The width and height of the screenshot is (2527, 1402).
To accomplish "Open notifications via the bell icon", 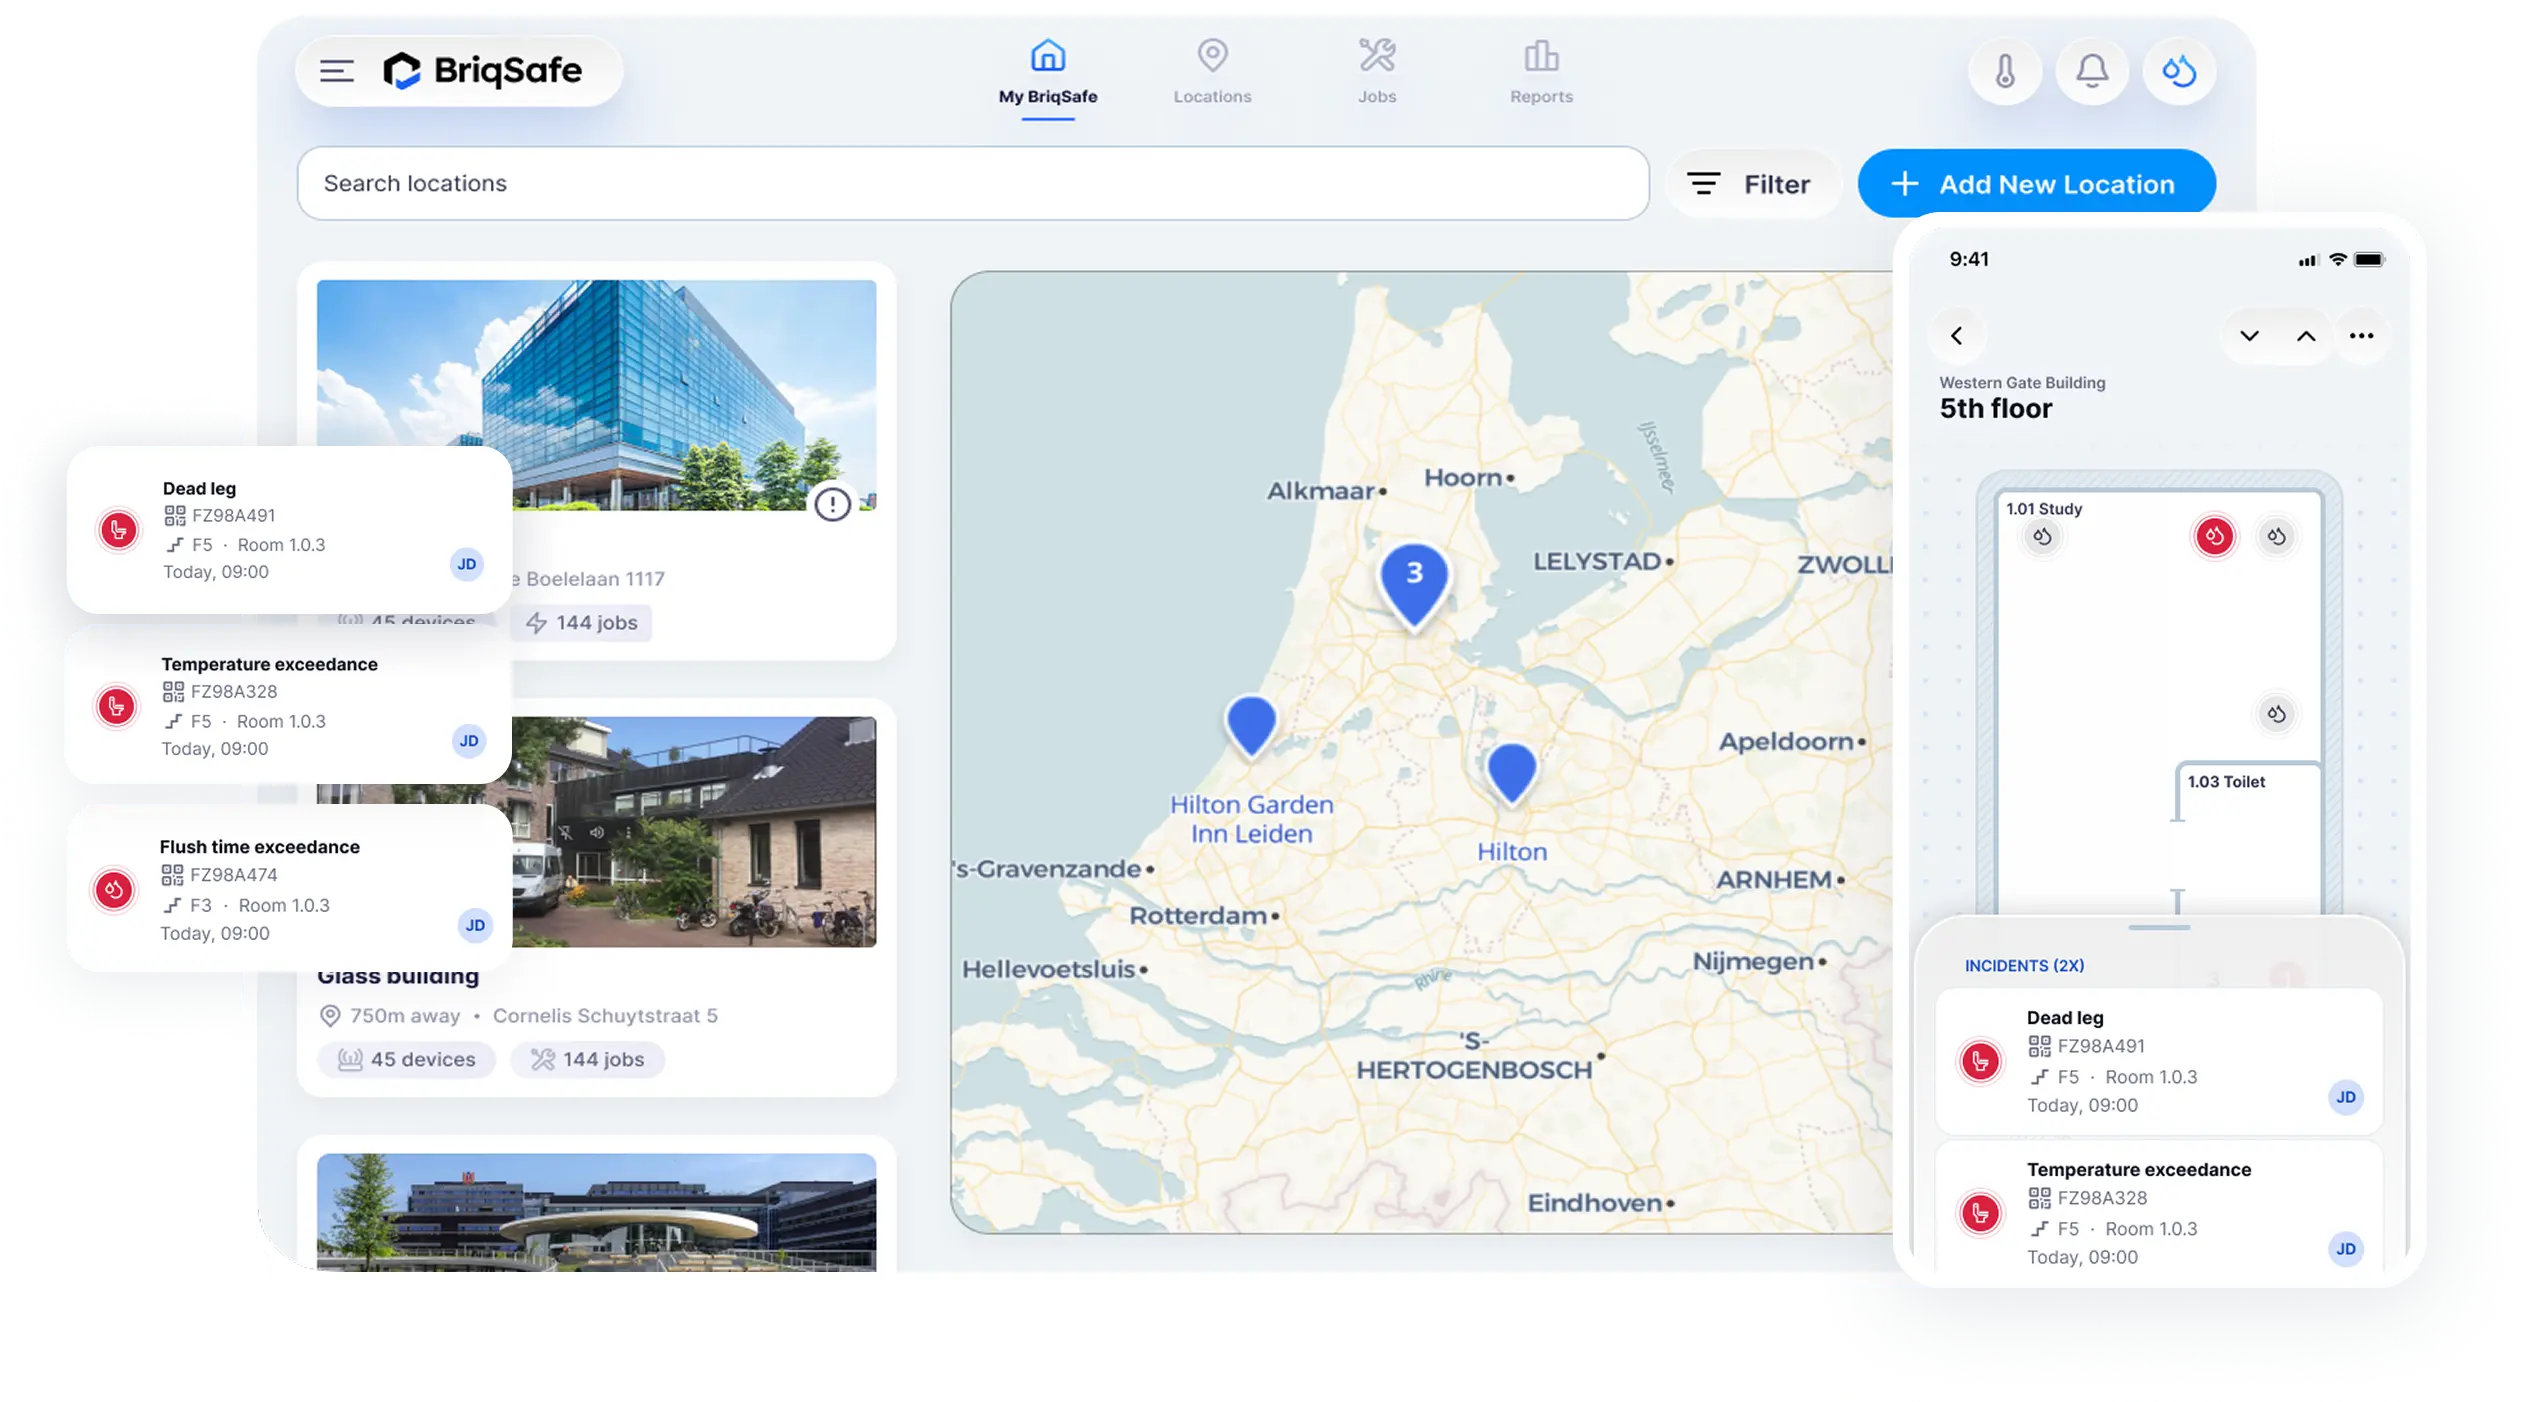I will 2091,71.
